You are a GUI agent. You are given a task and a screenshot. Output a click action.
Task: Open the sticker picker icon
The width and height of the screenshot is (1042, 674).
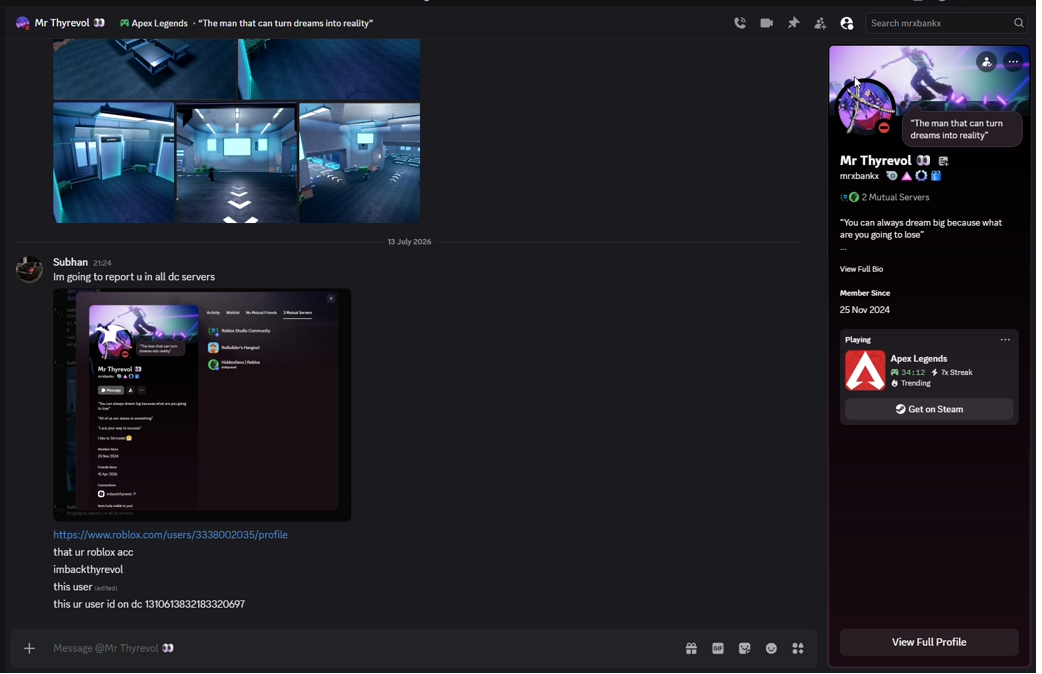click(744, 648)
